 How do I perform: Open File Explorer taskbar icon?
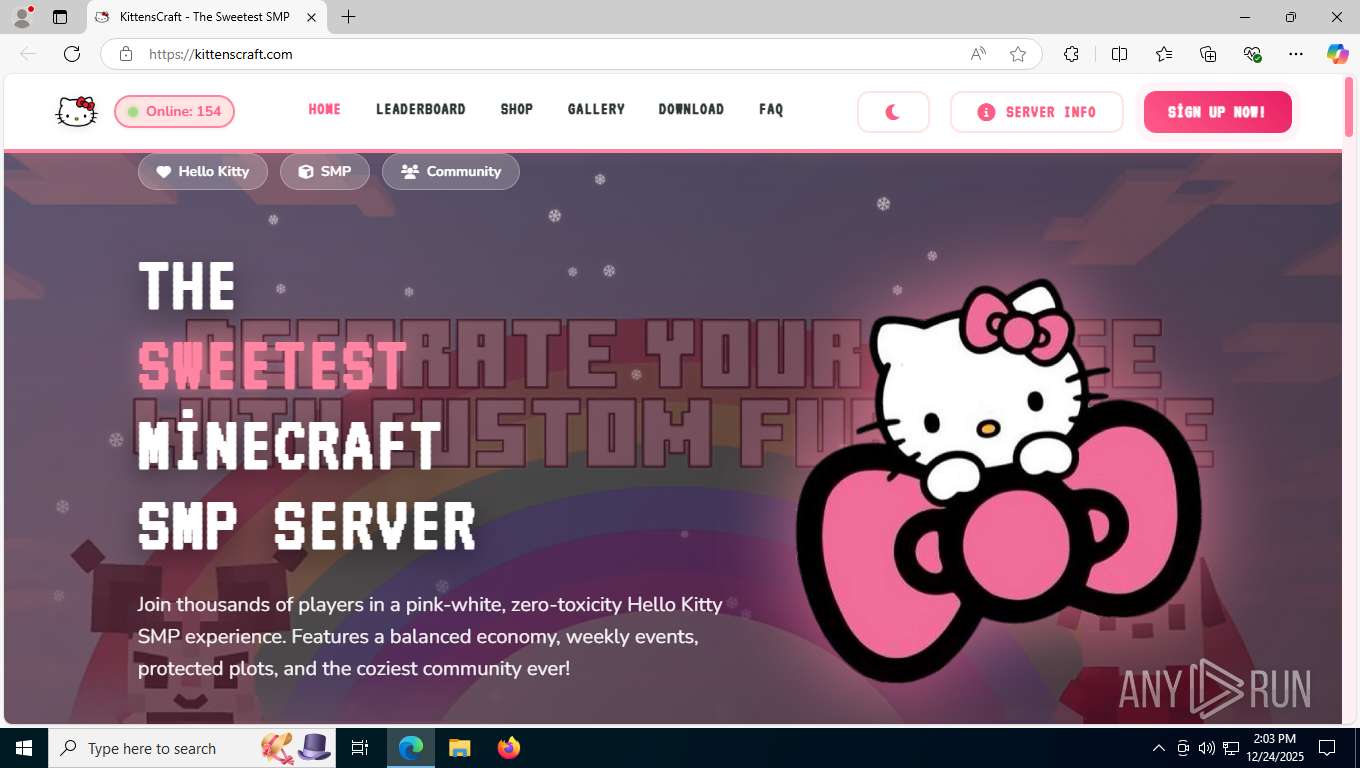click(x=459, y=748)
